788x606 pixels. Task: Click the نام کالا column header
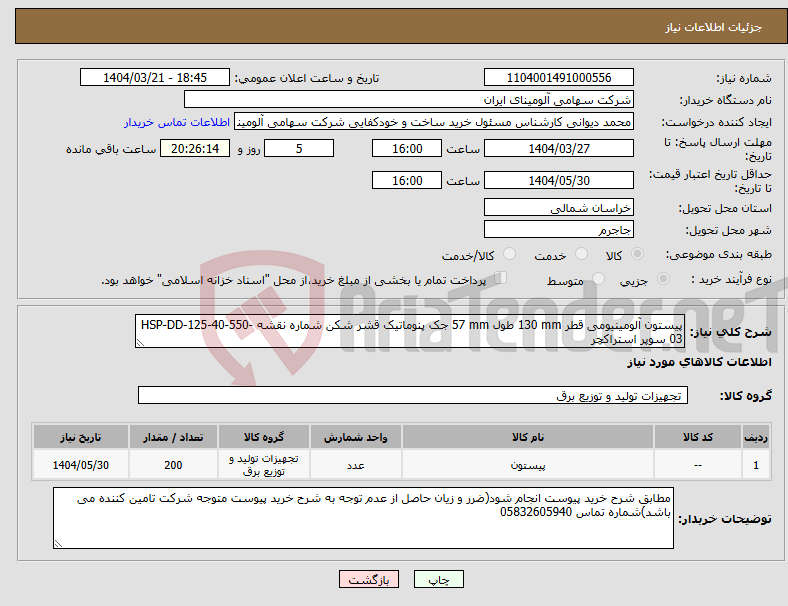point(528,437)
